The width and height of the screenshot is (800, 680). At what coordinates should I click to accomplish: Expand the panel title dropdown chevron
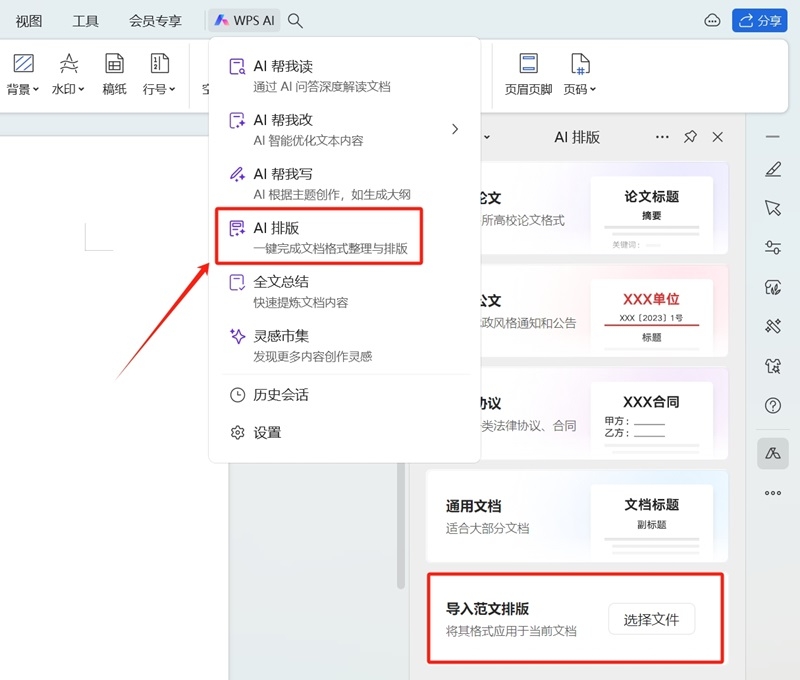pos(487,137)
